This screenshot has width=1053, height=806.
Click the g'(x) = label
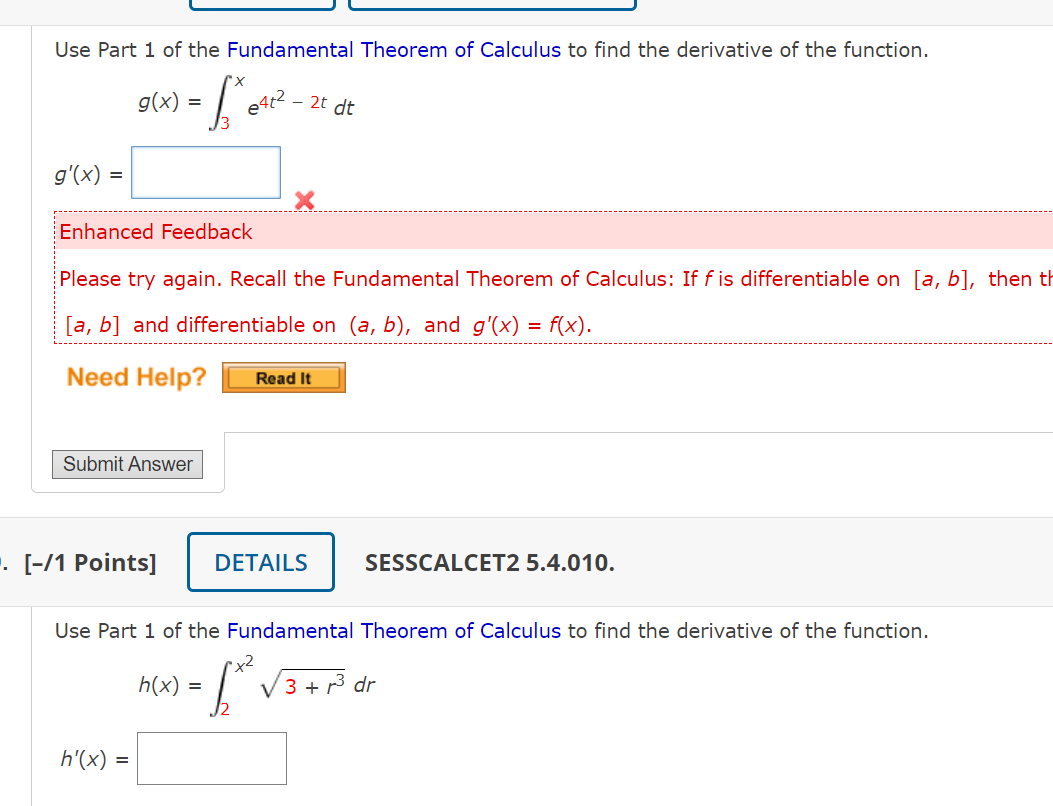88,172
